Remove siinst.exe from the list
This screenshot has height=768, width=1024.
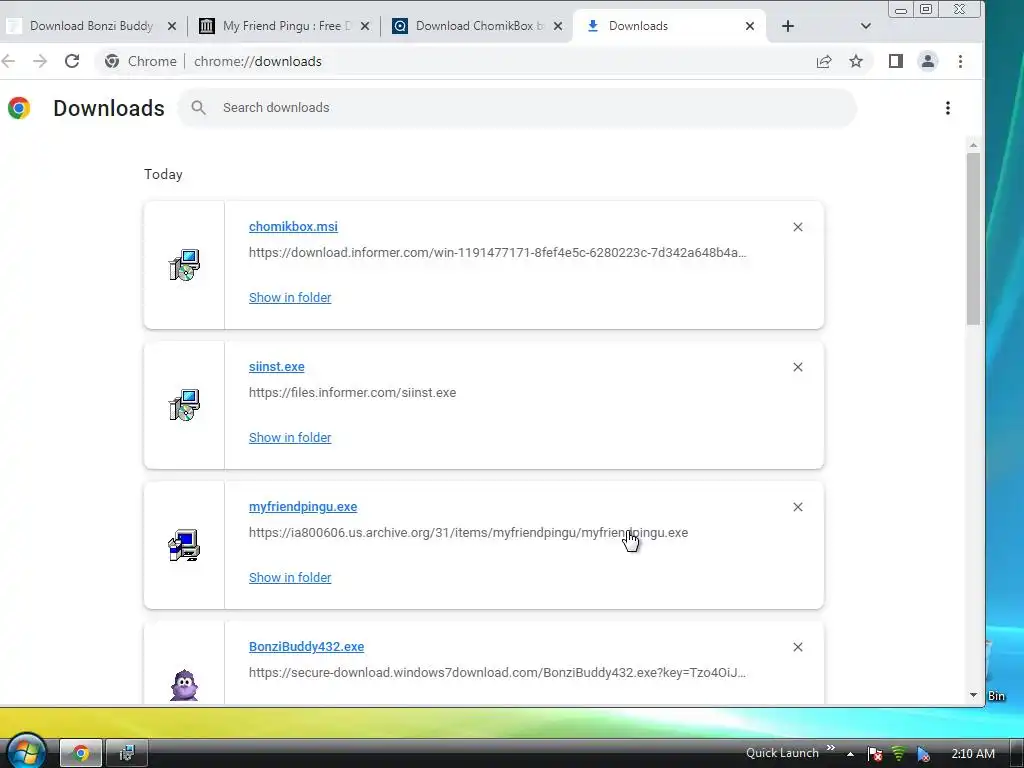(798, 367)
